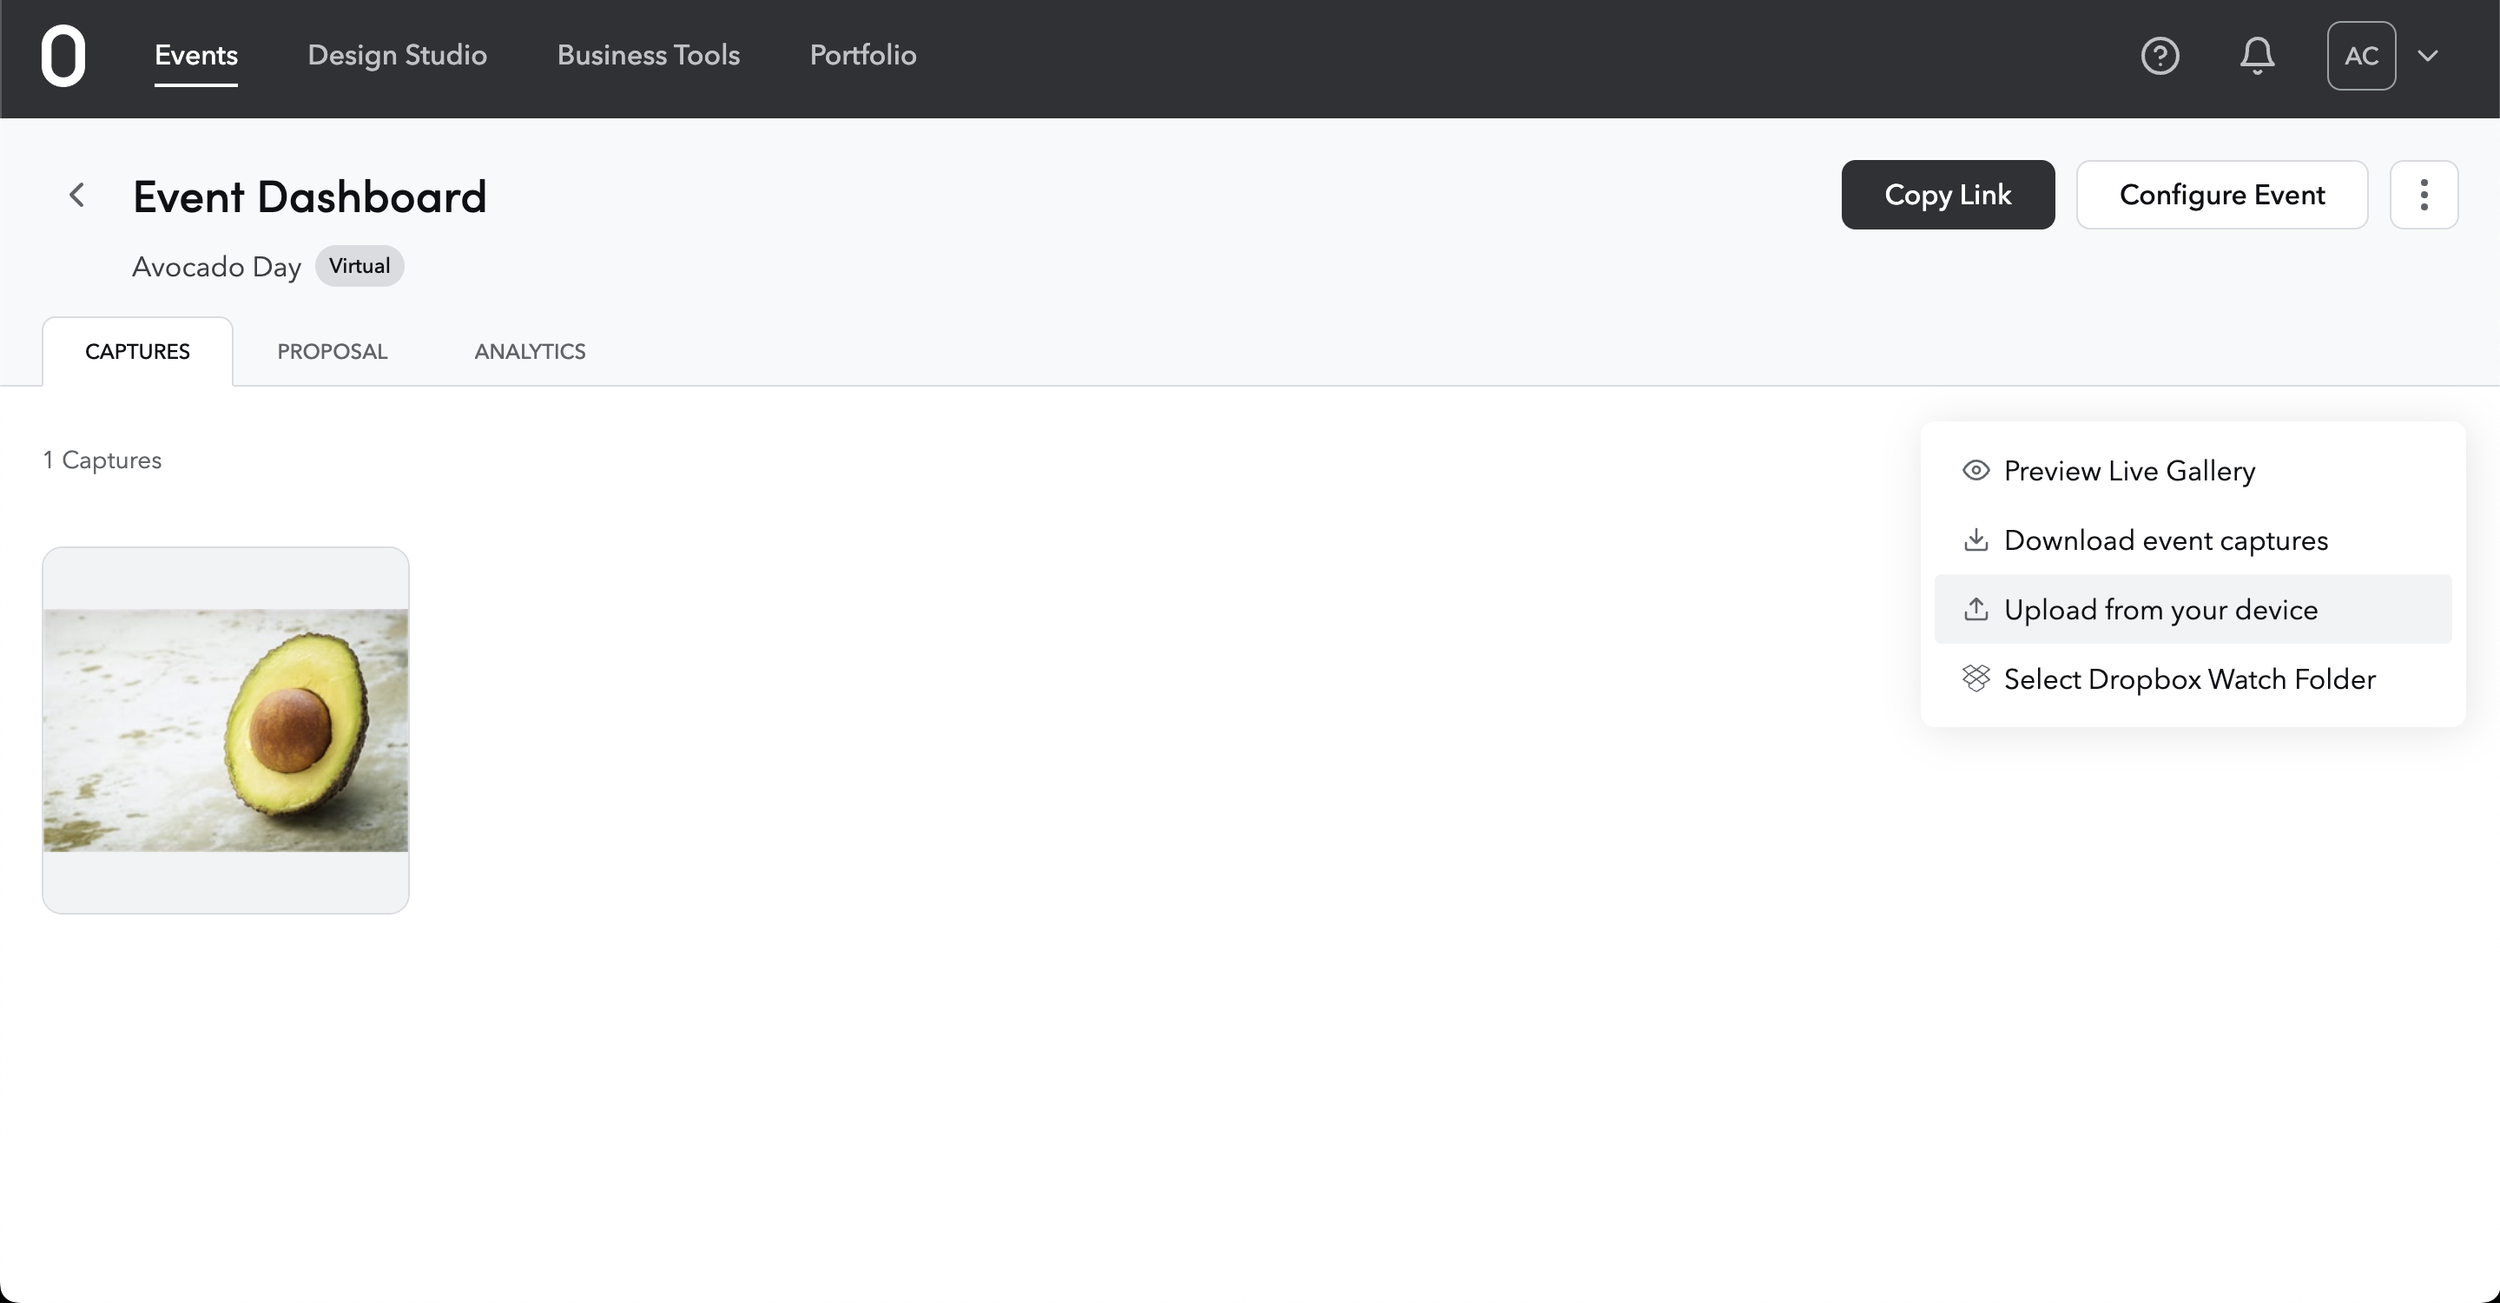Select Download event captures menu entry
The height and width of the screenshot is (1303, 2500).
pos(2193,540)
